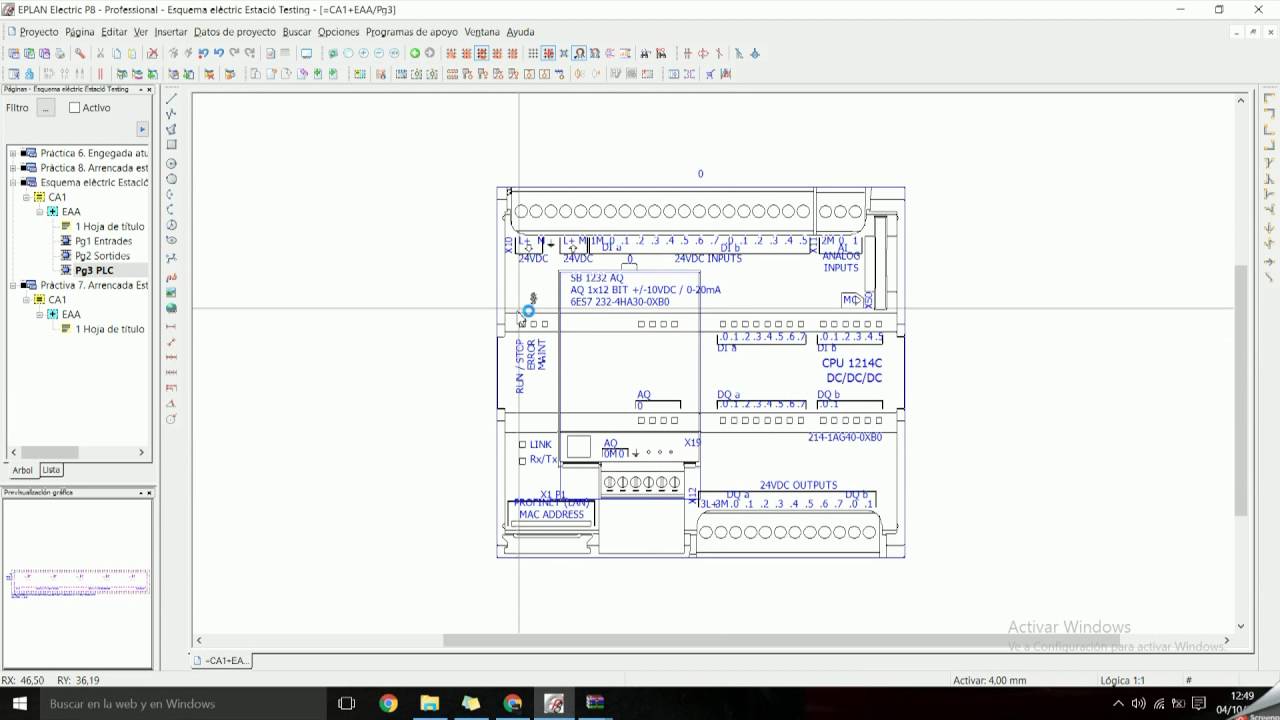Open the Ayuda menu
1280x720 pixels.
(x=520, y=32)
